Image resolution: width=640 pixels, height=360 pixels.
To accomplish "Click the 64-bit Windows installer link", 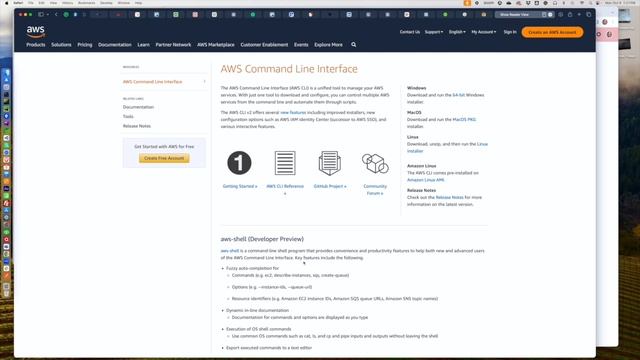I will 458,95.
